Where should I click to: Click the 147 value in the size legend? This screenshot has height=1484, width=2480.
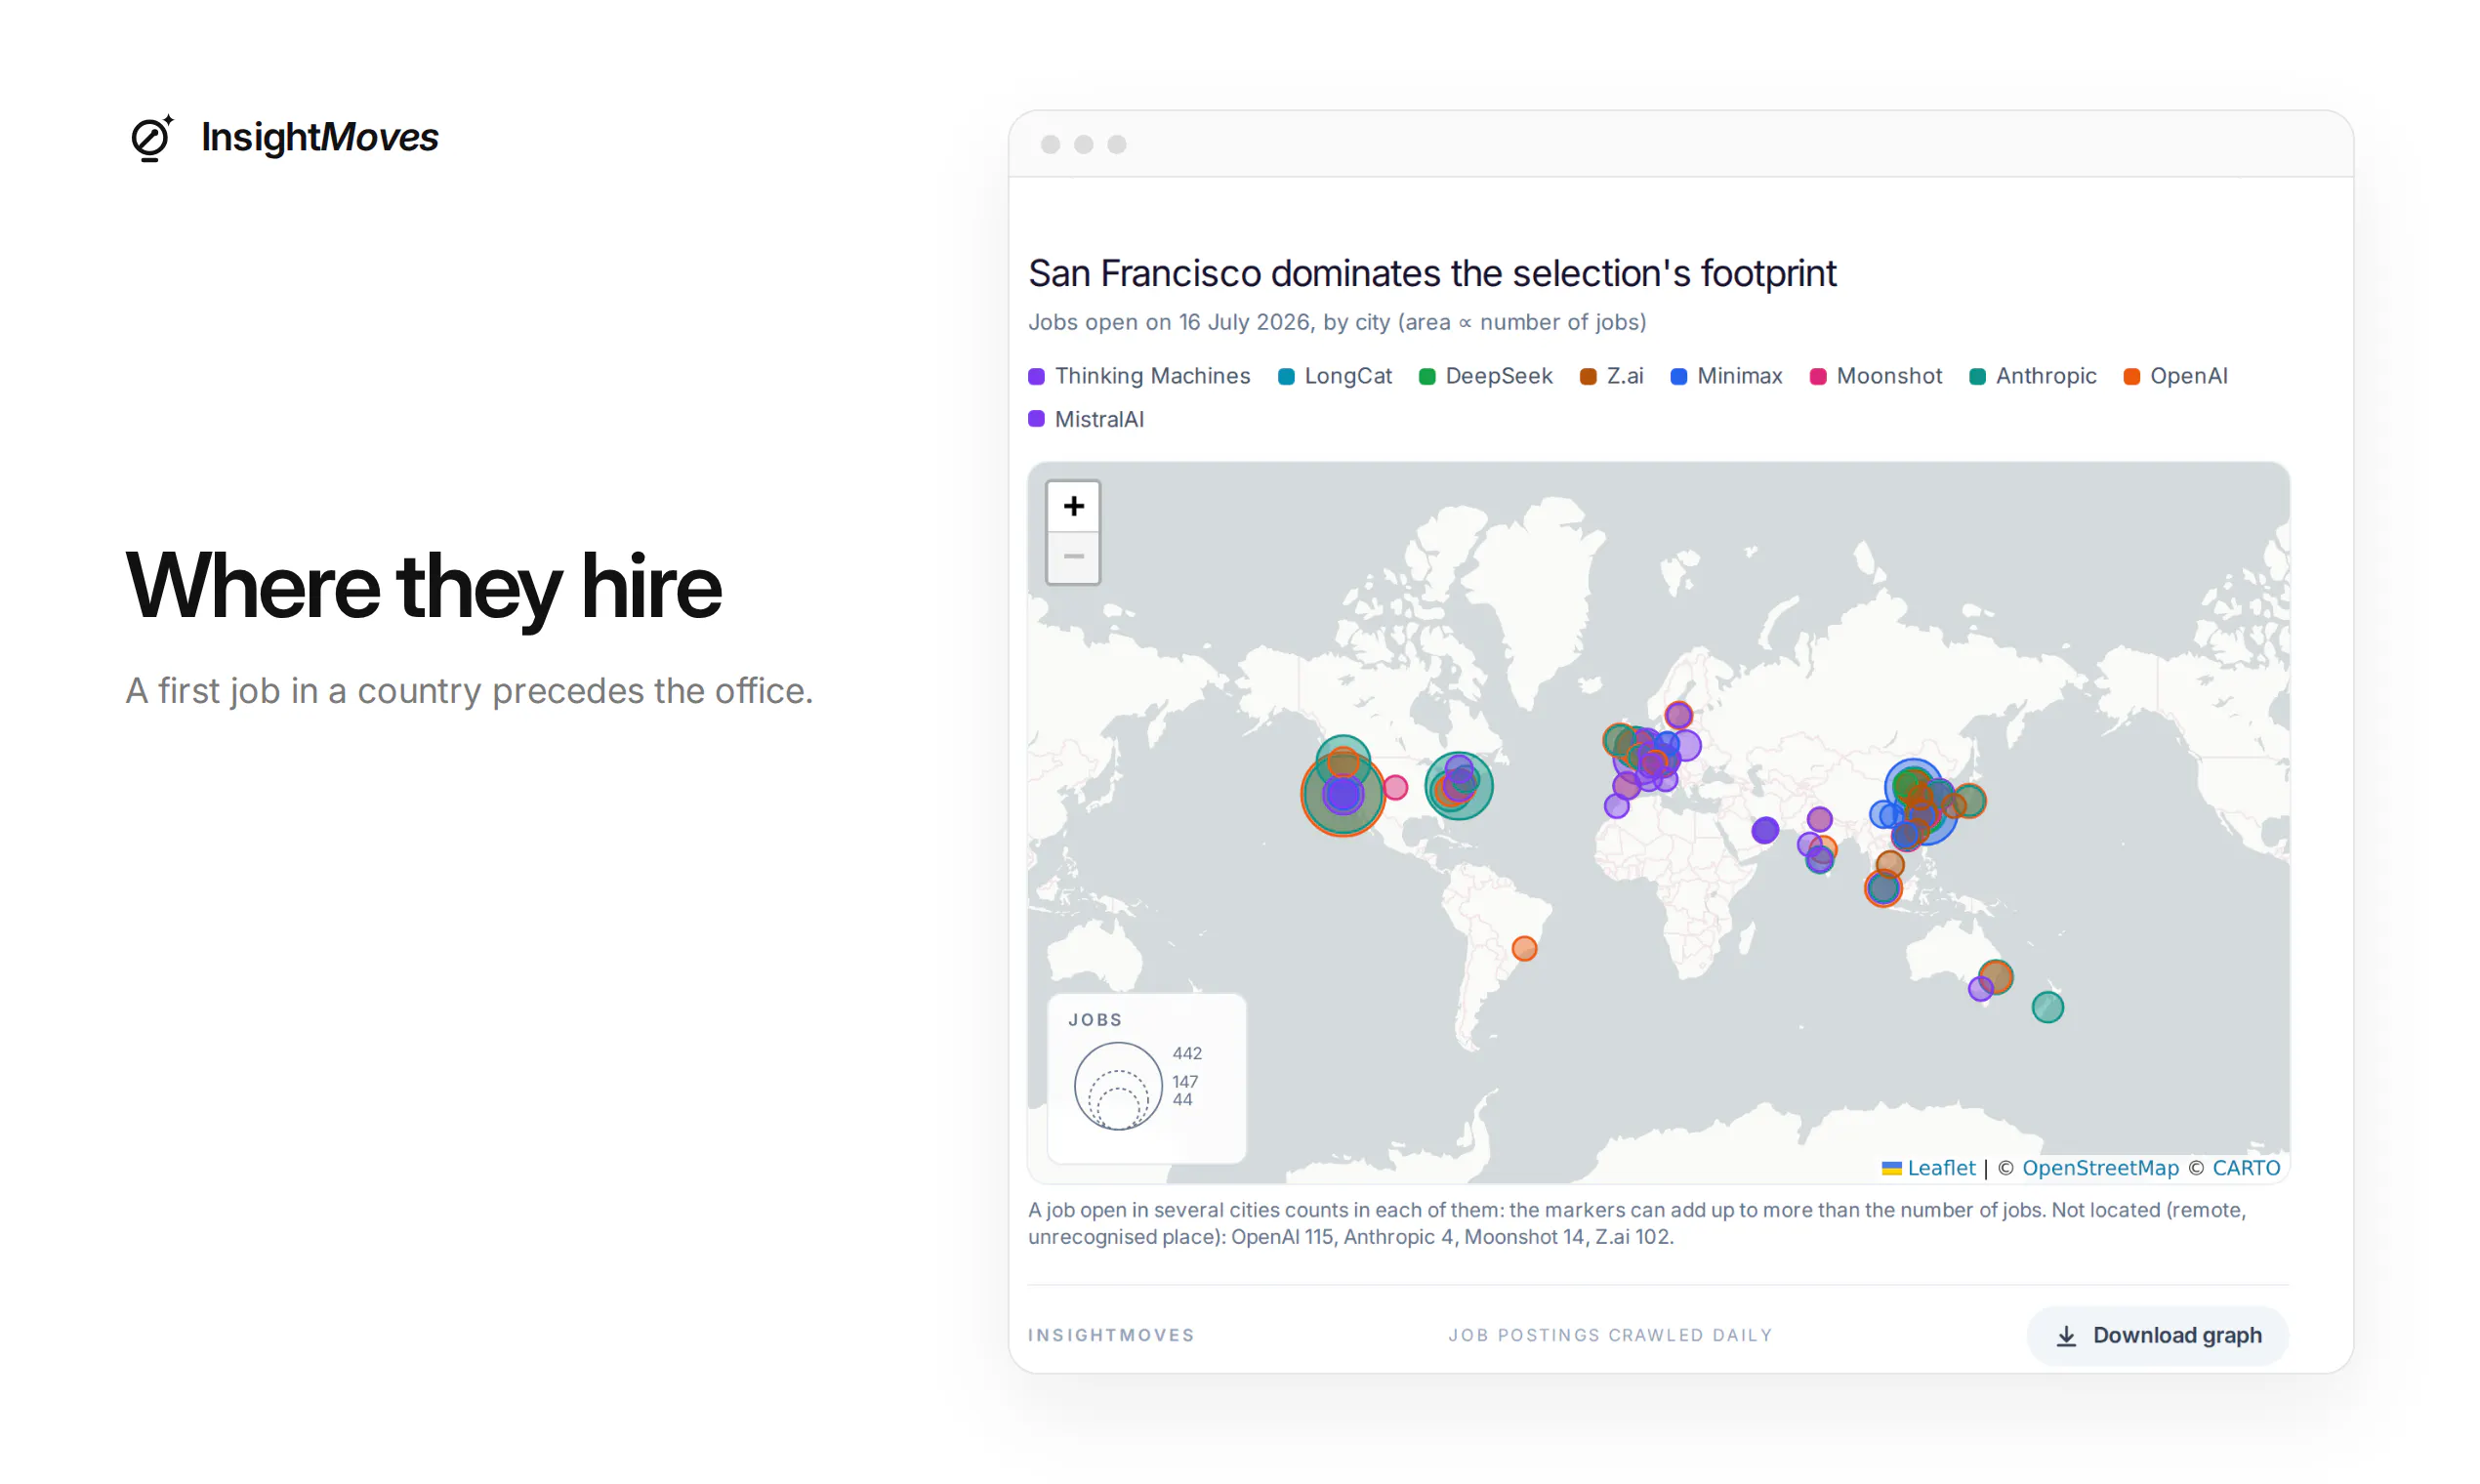point(1185,1082)
